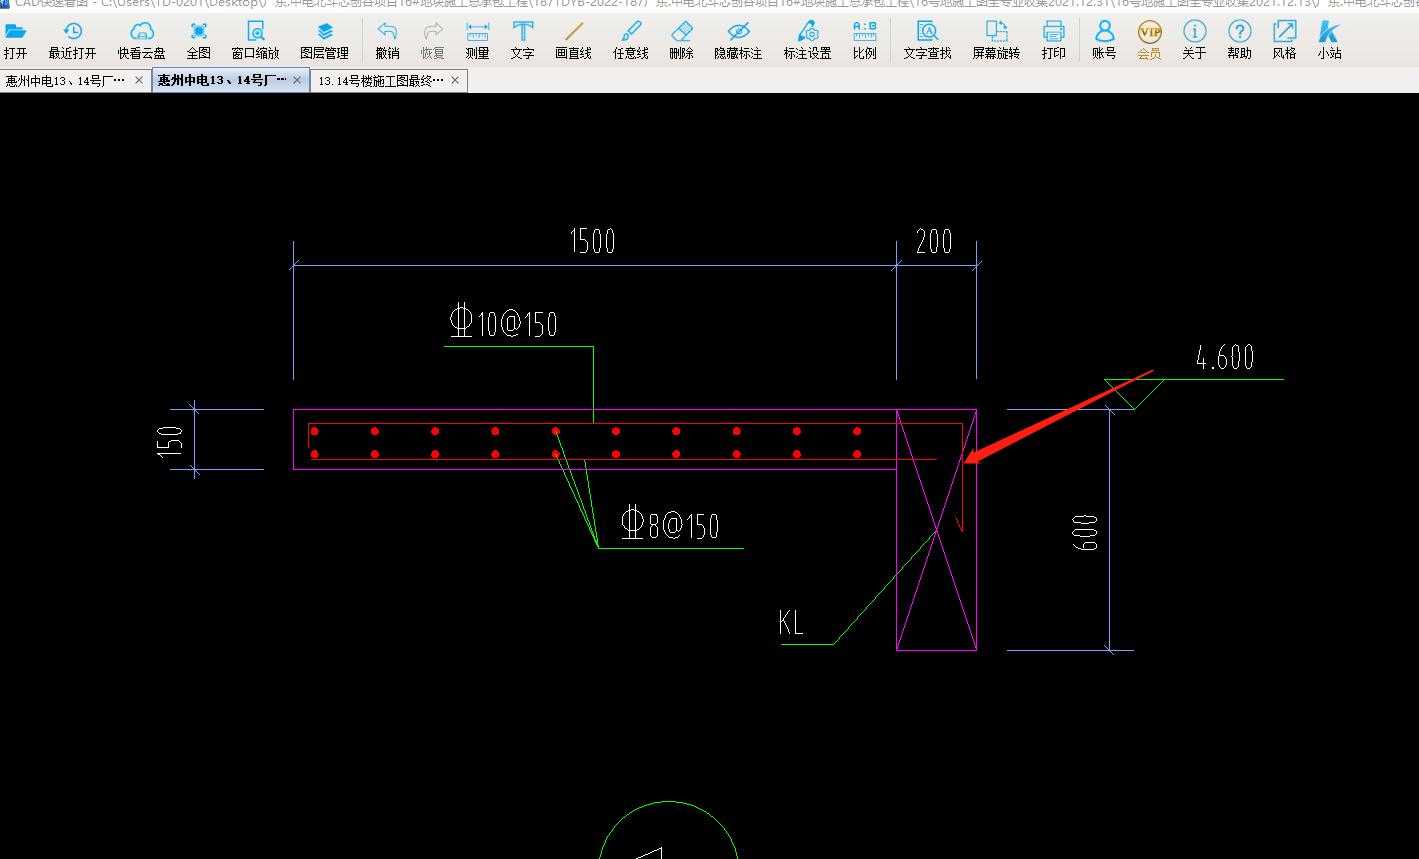The height and width of the screenshot is (859, 1419).
Task: Close the active second 惠州中电 tab
Action: tap(297, 80)
